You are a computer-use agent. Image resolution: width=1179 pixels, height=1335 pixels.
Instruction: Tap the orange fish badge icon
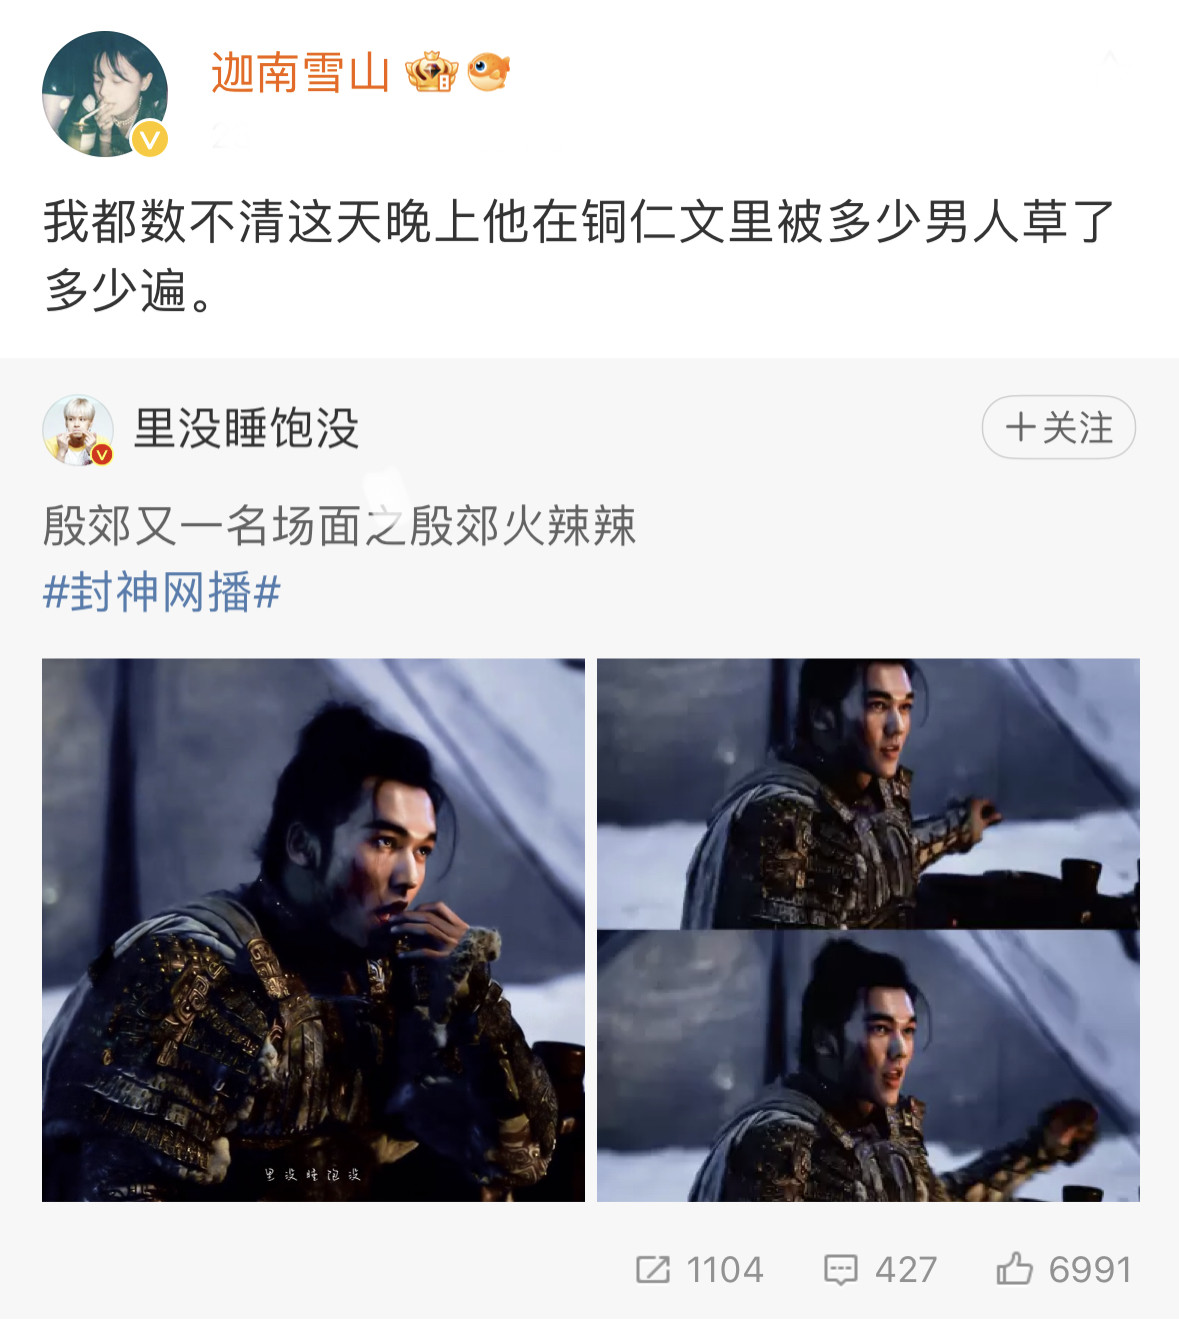pos(489,72)
